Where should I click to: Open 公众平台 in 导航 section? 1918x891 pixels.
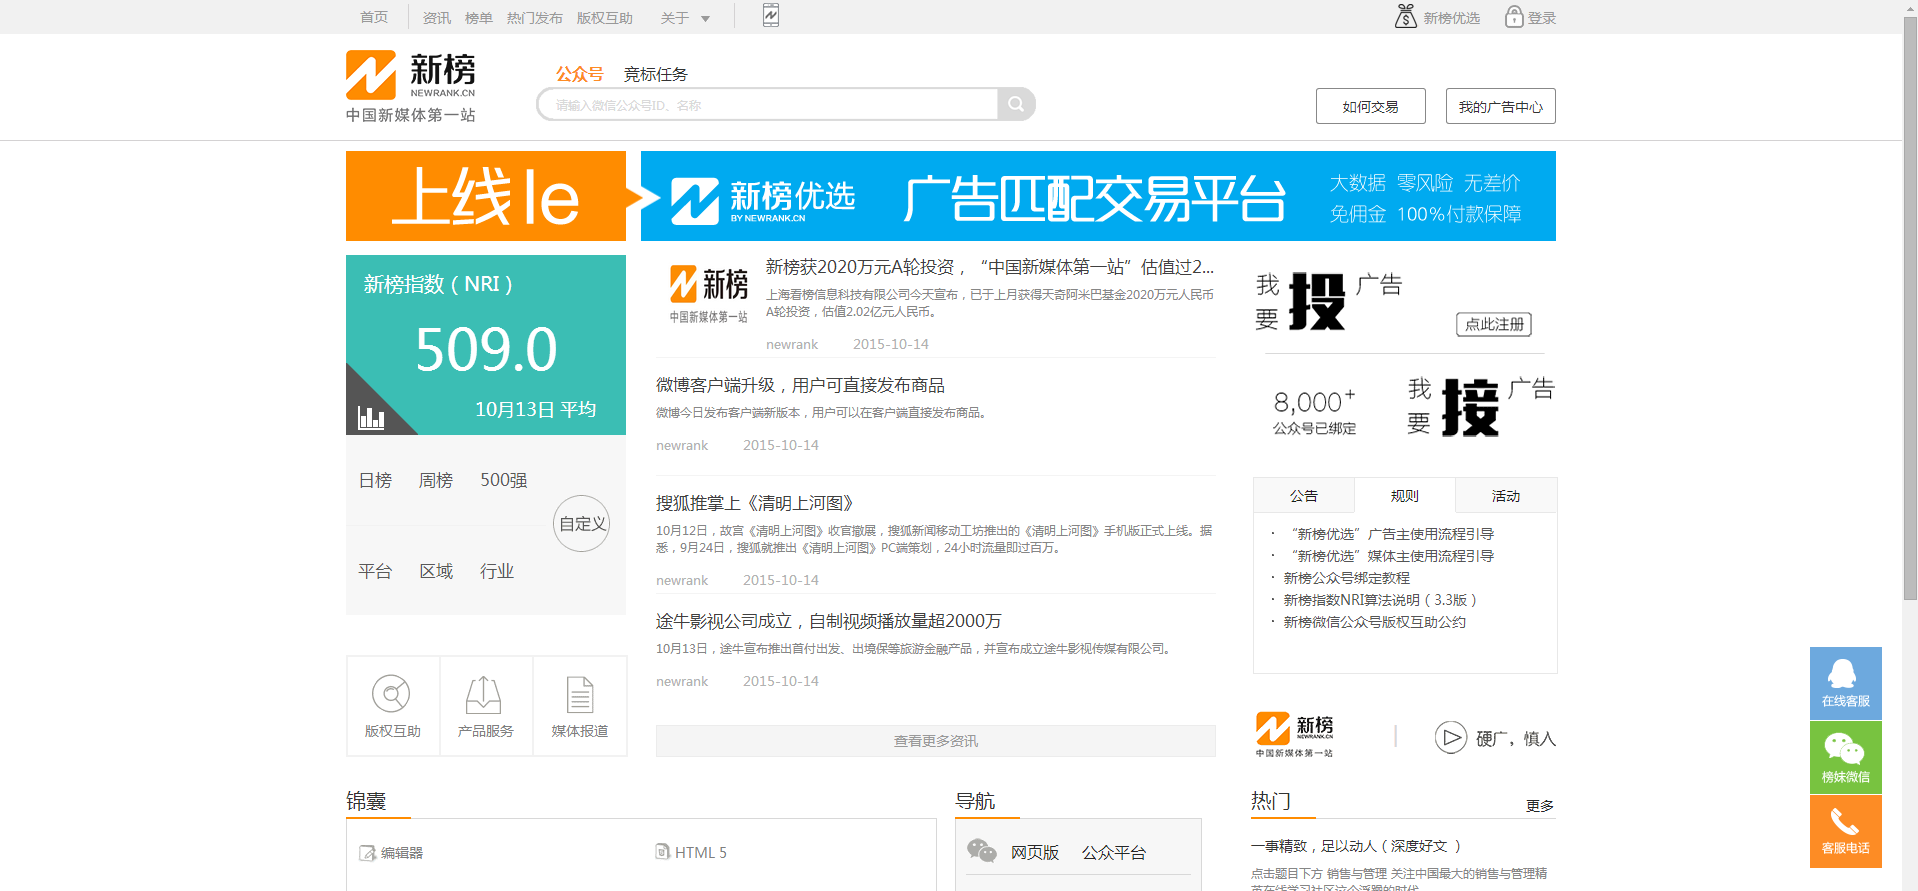(x=1114, y=852)
